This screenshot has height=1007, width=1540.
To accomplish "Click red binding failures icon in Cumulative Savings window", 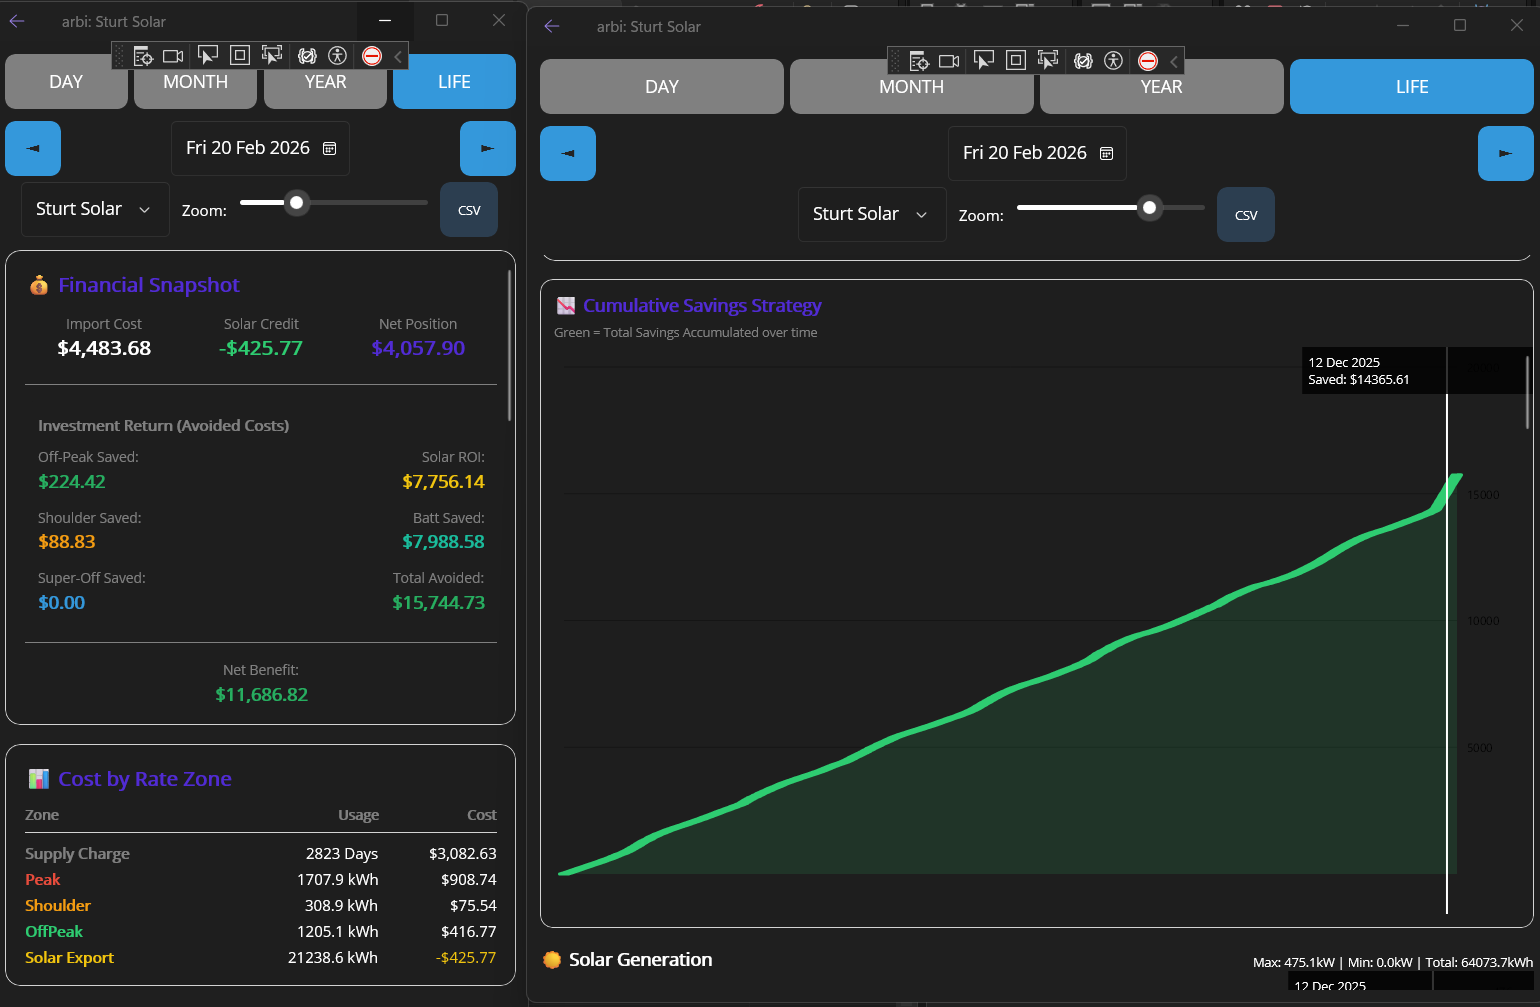I will pyautogui.click(x=1148, y=61).
